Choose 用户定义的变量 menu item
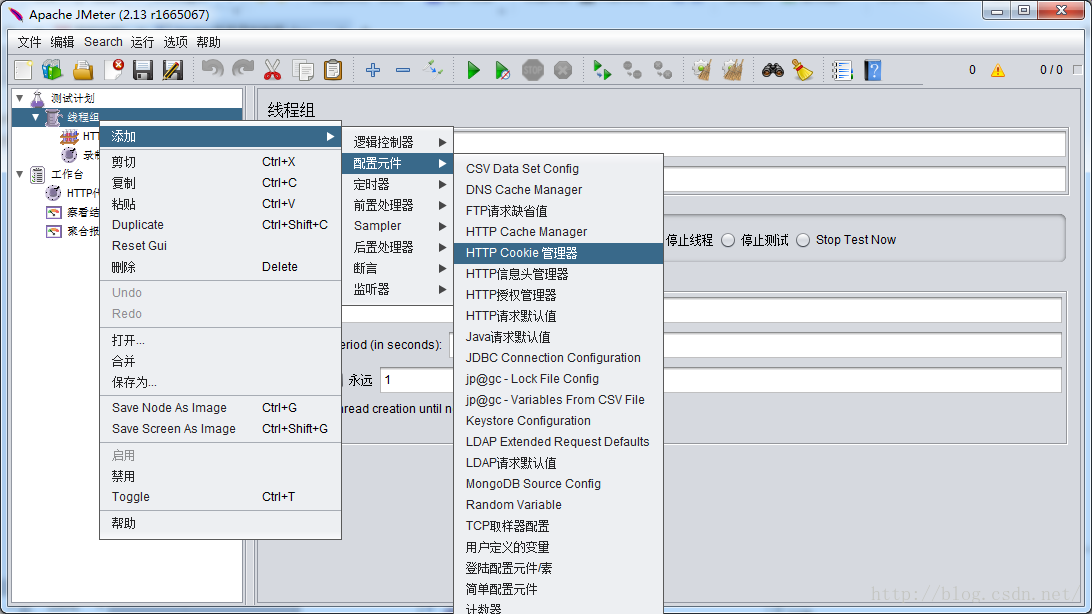This screenshot has width=1092, height=614. coord(559,547)
